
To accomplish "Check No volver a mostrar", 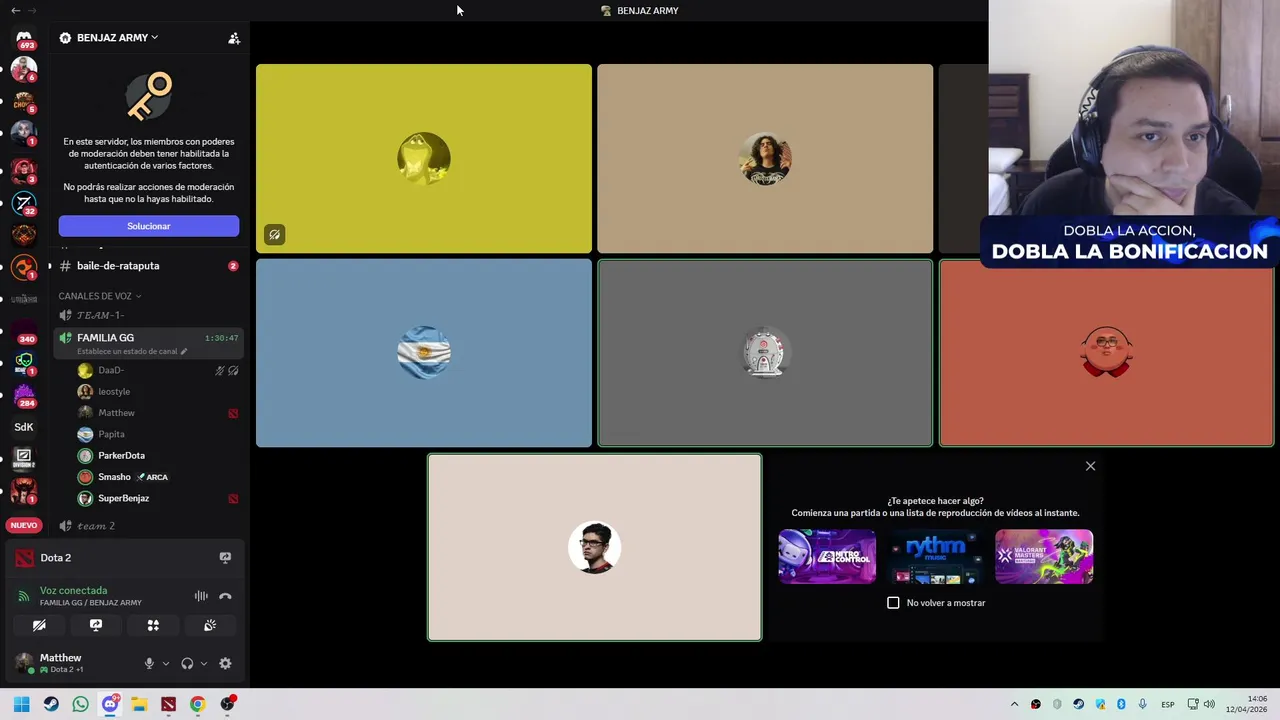I will [x=893, y=603].
